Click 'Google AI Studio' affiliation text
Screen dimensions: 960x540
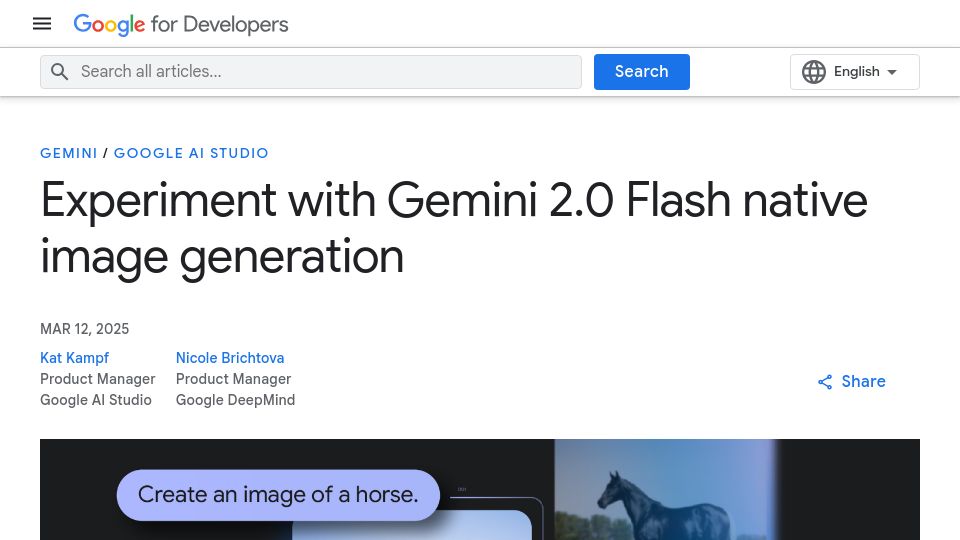click(96, 400)
